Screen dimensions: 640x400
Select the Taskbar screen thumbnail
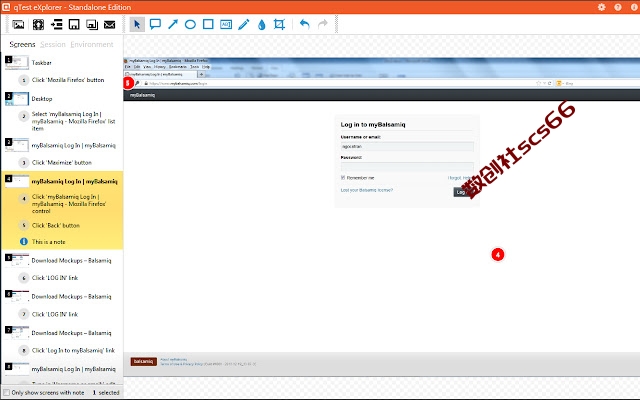click(17, 63)
